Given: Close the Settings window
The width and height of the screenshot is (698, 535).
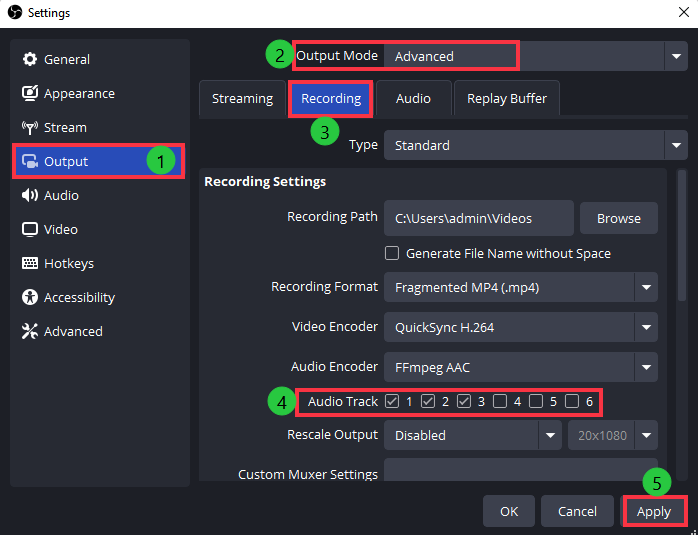Looking at the screenshot, I should tap(684, 12).
